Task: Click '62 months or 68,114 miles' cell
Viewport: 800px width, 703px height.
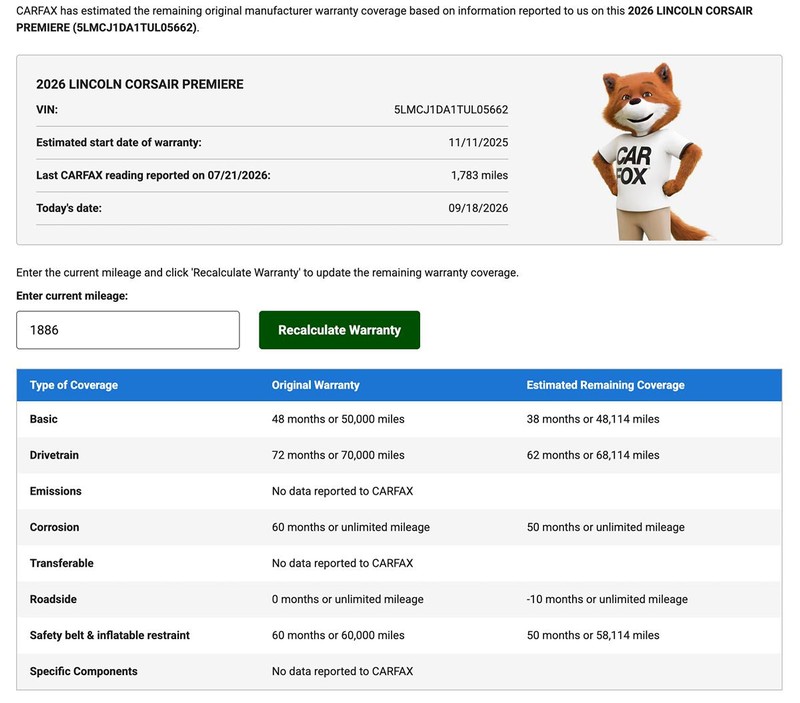Action: click(x=593, y=455)
